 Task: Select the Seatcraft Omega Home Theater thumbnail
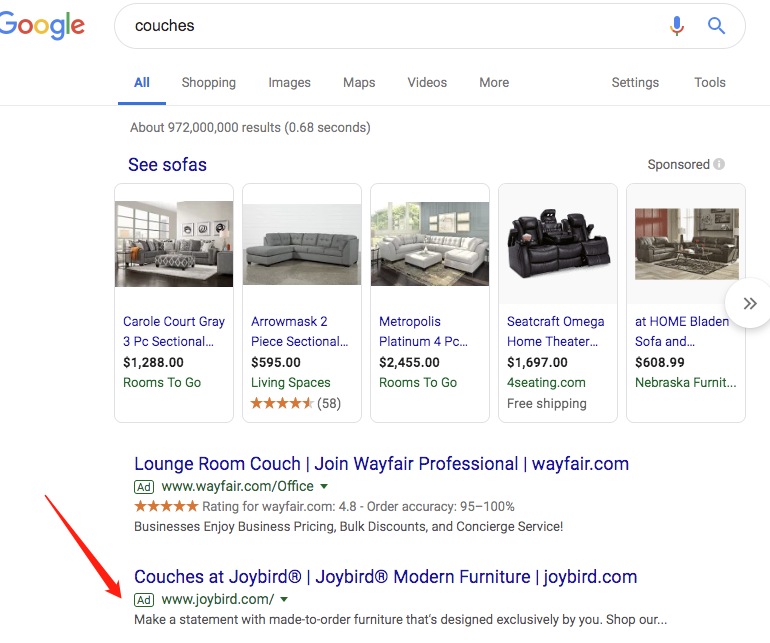click(x=558, y=244)
